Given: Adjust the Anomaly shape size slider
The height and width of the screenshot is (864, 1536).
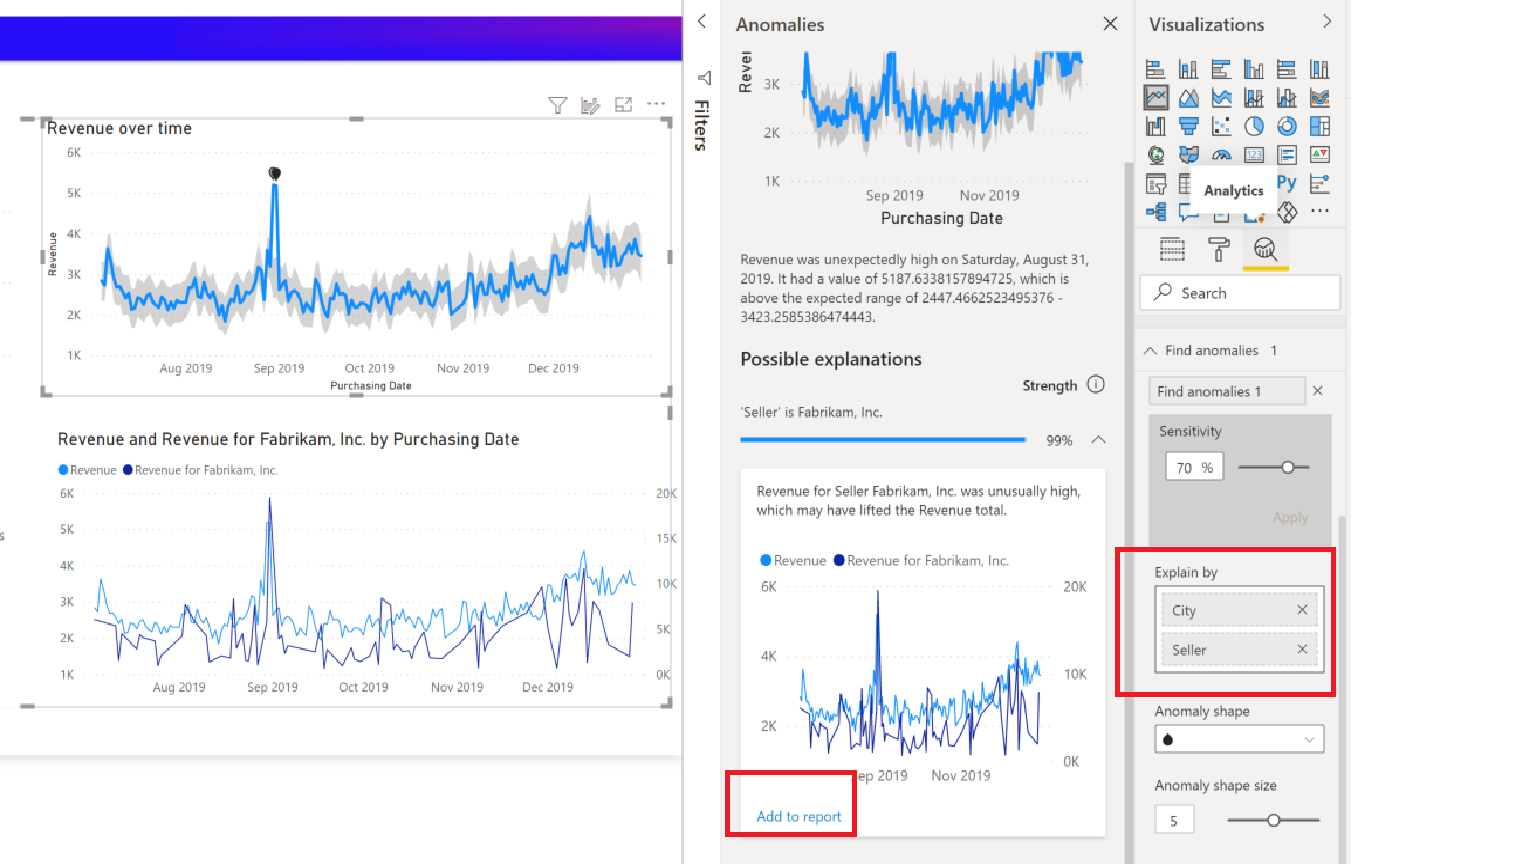Looking at the screenshot, I should [1273, 820].
